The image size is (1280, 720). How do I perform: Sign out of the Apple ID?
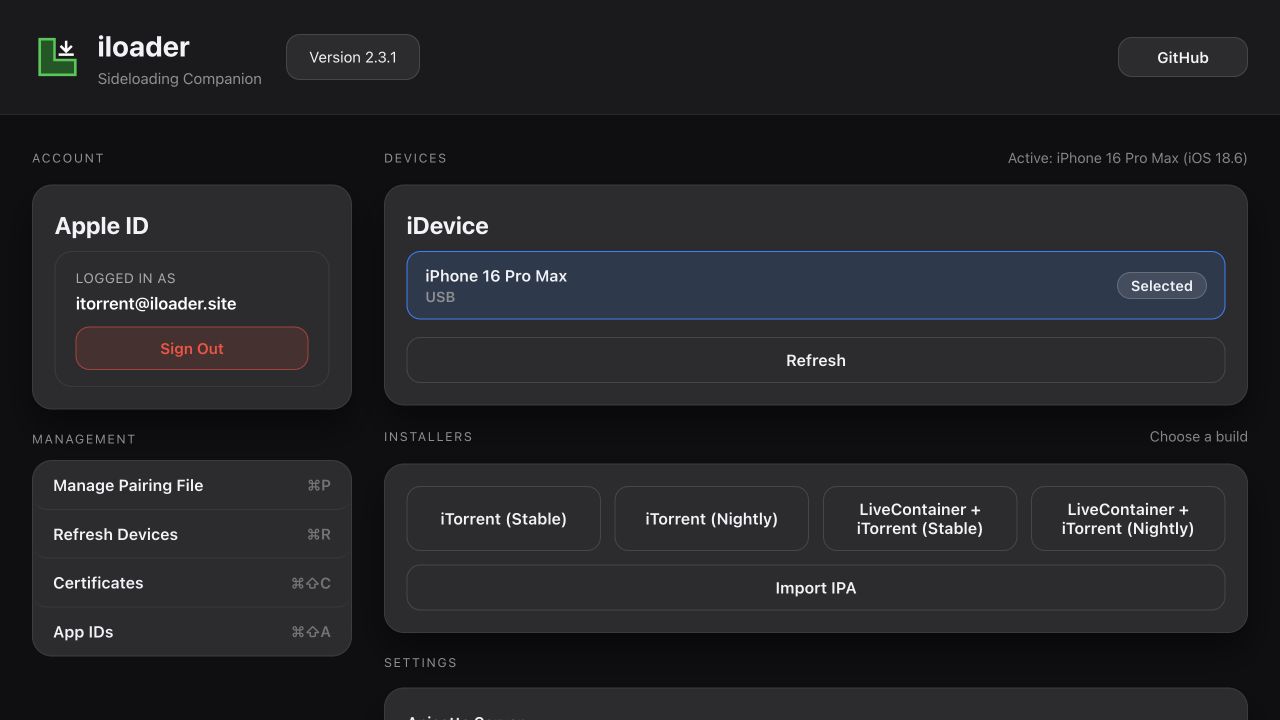click(192, 348)
